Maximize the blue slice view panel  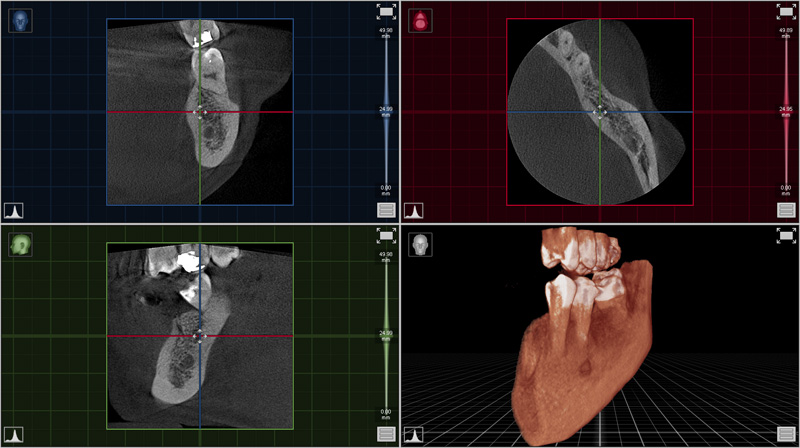pos(386,12)
